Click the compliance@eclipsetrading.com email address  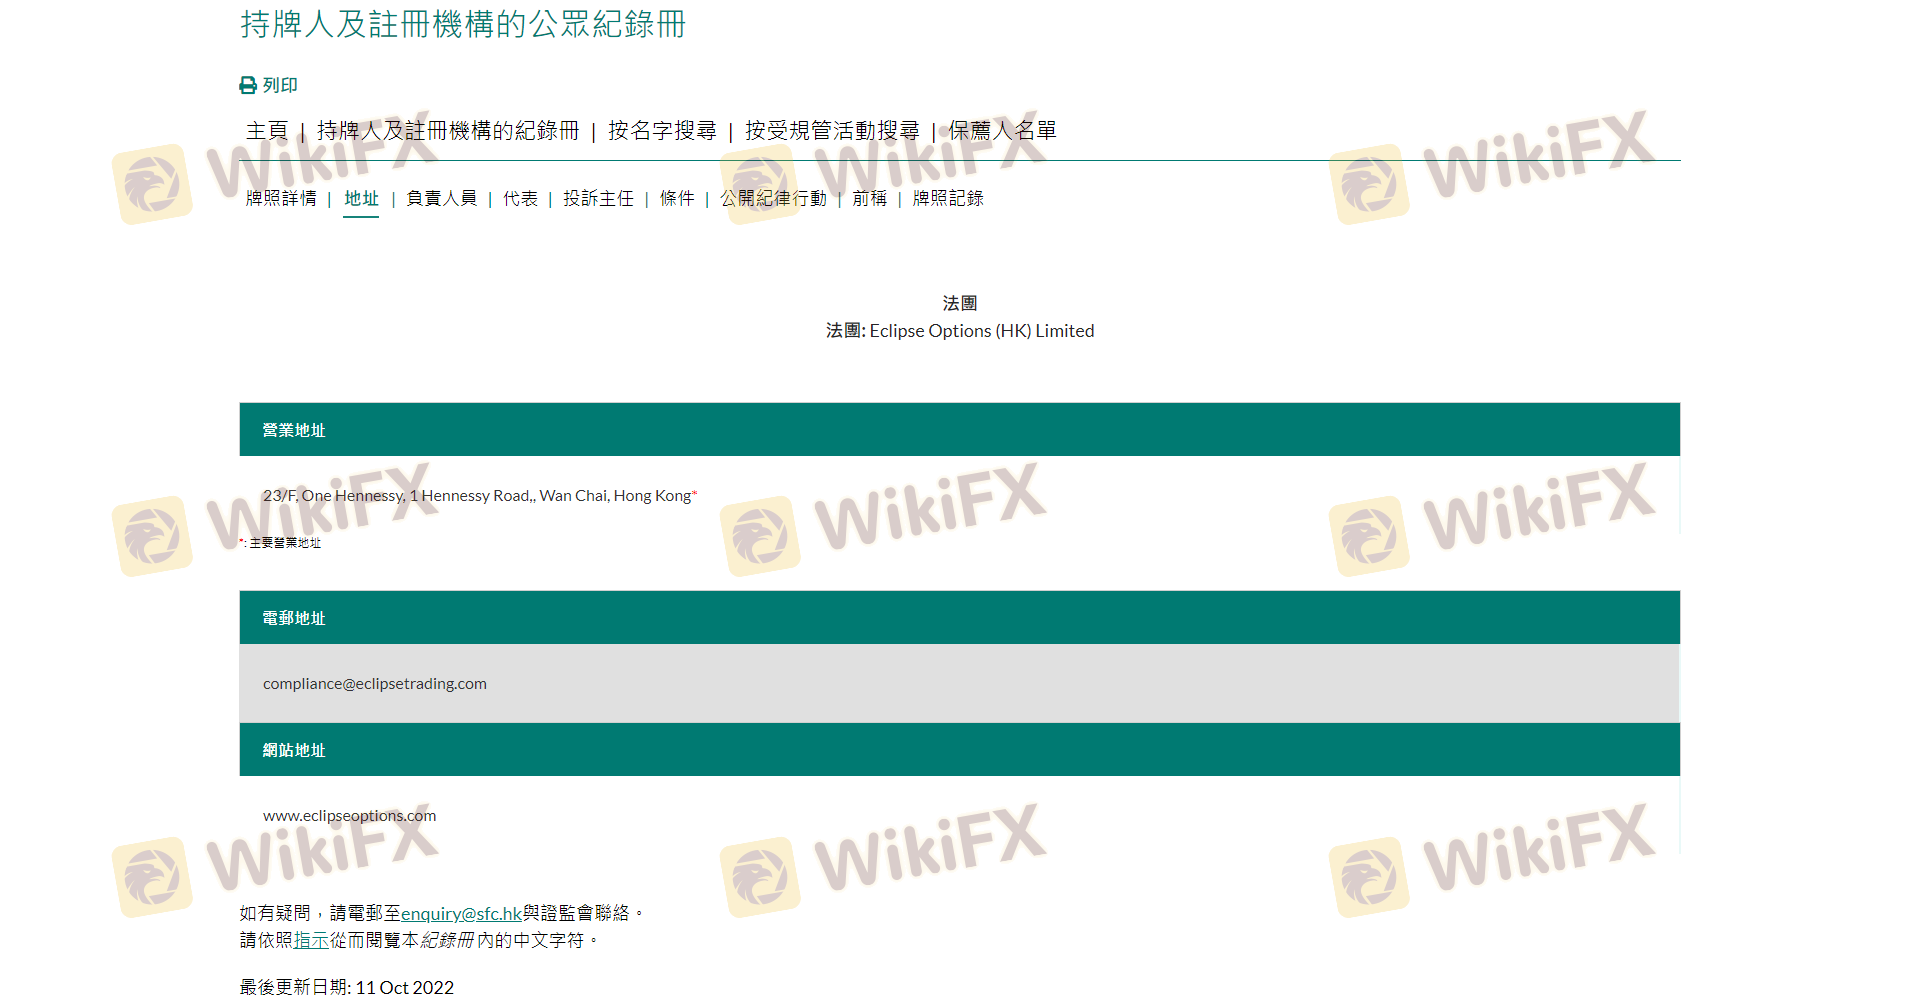pos(375,684)
